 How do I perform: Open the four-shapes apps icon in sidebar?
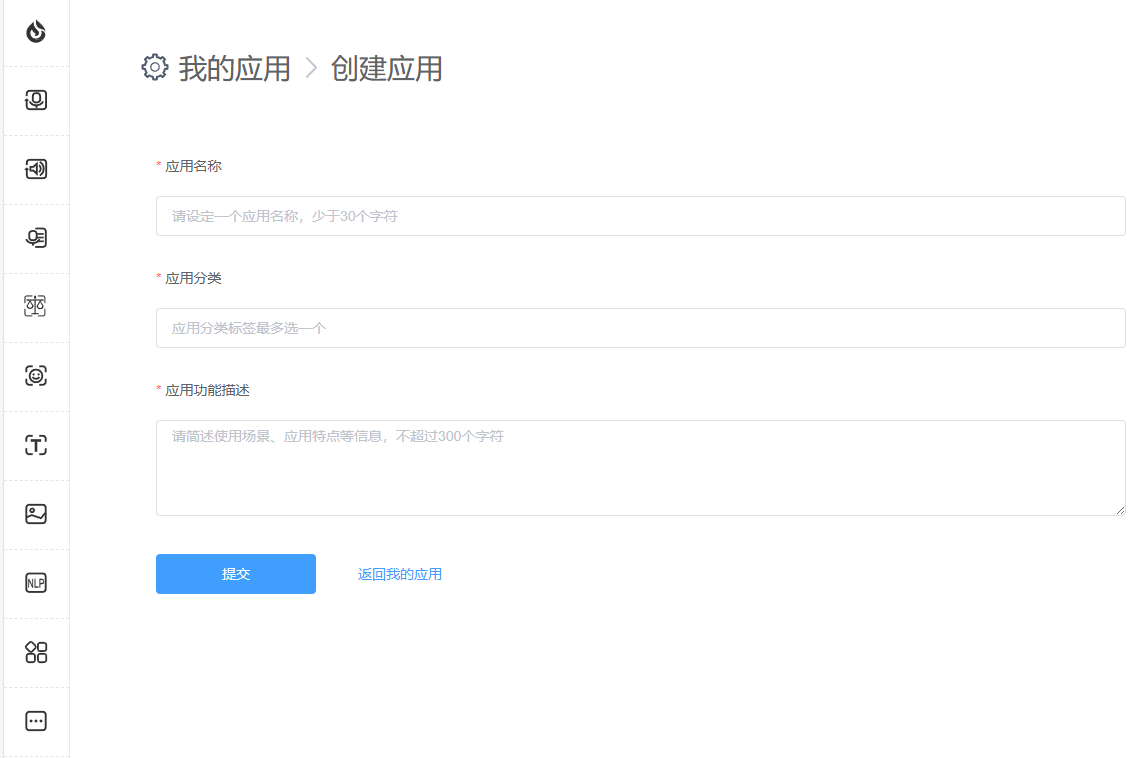click(36, 652)
